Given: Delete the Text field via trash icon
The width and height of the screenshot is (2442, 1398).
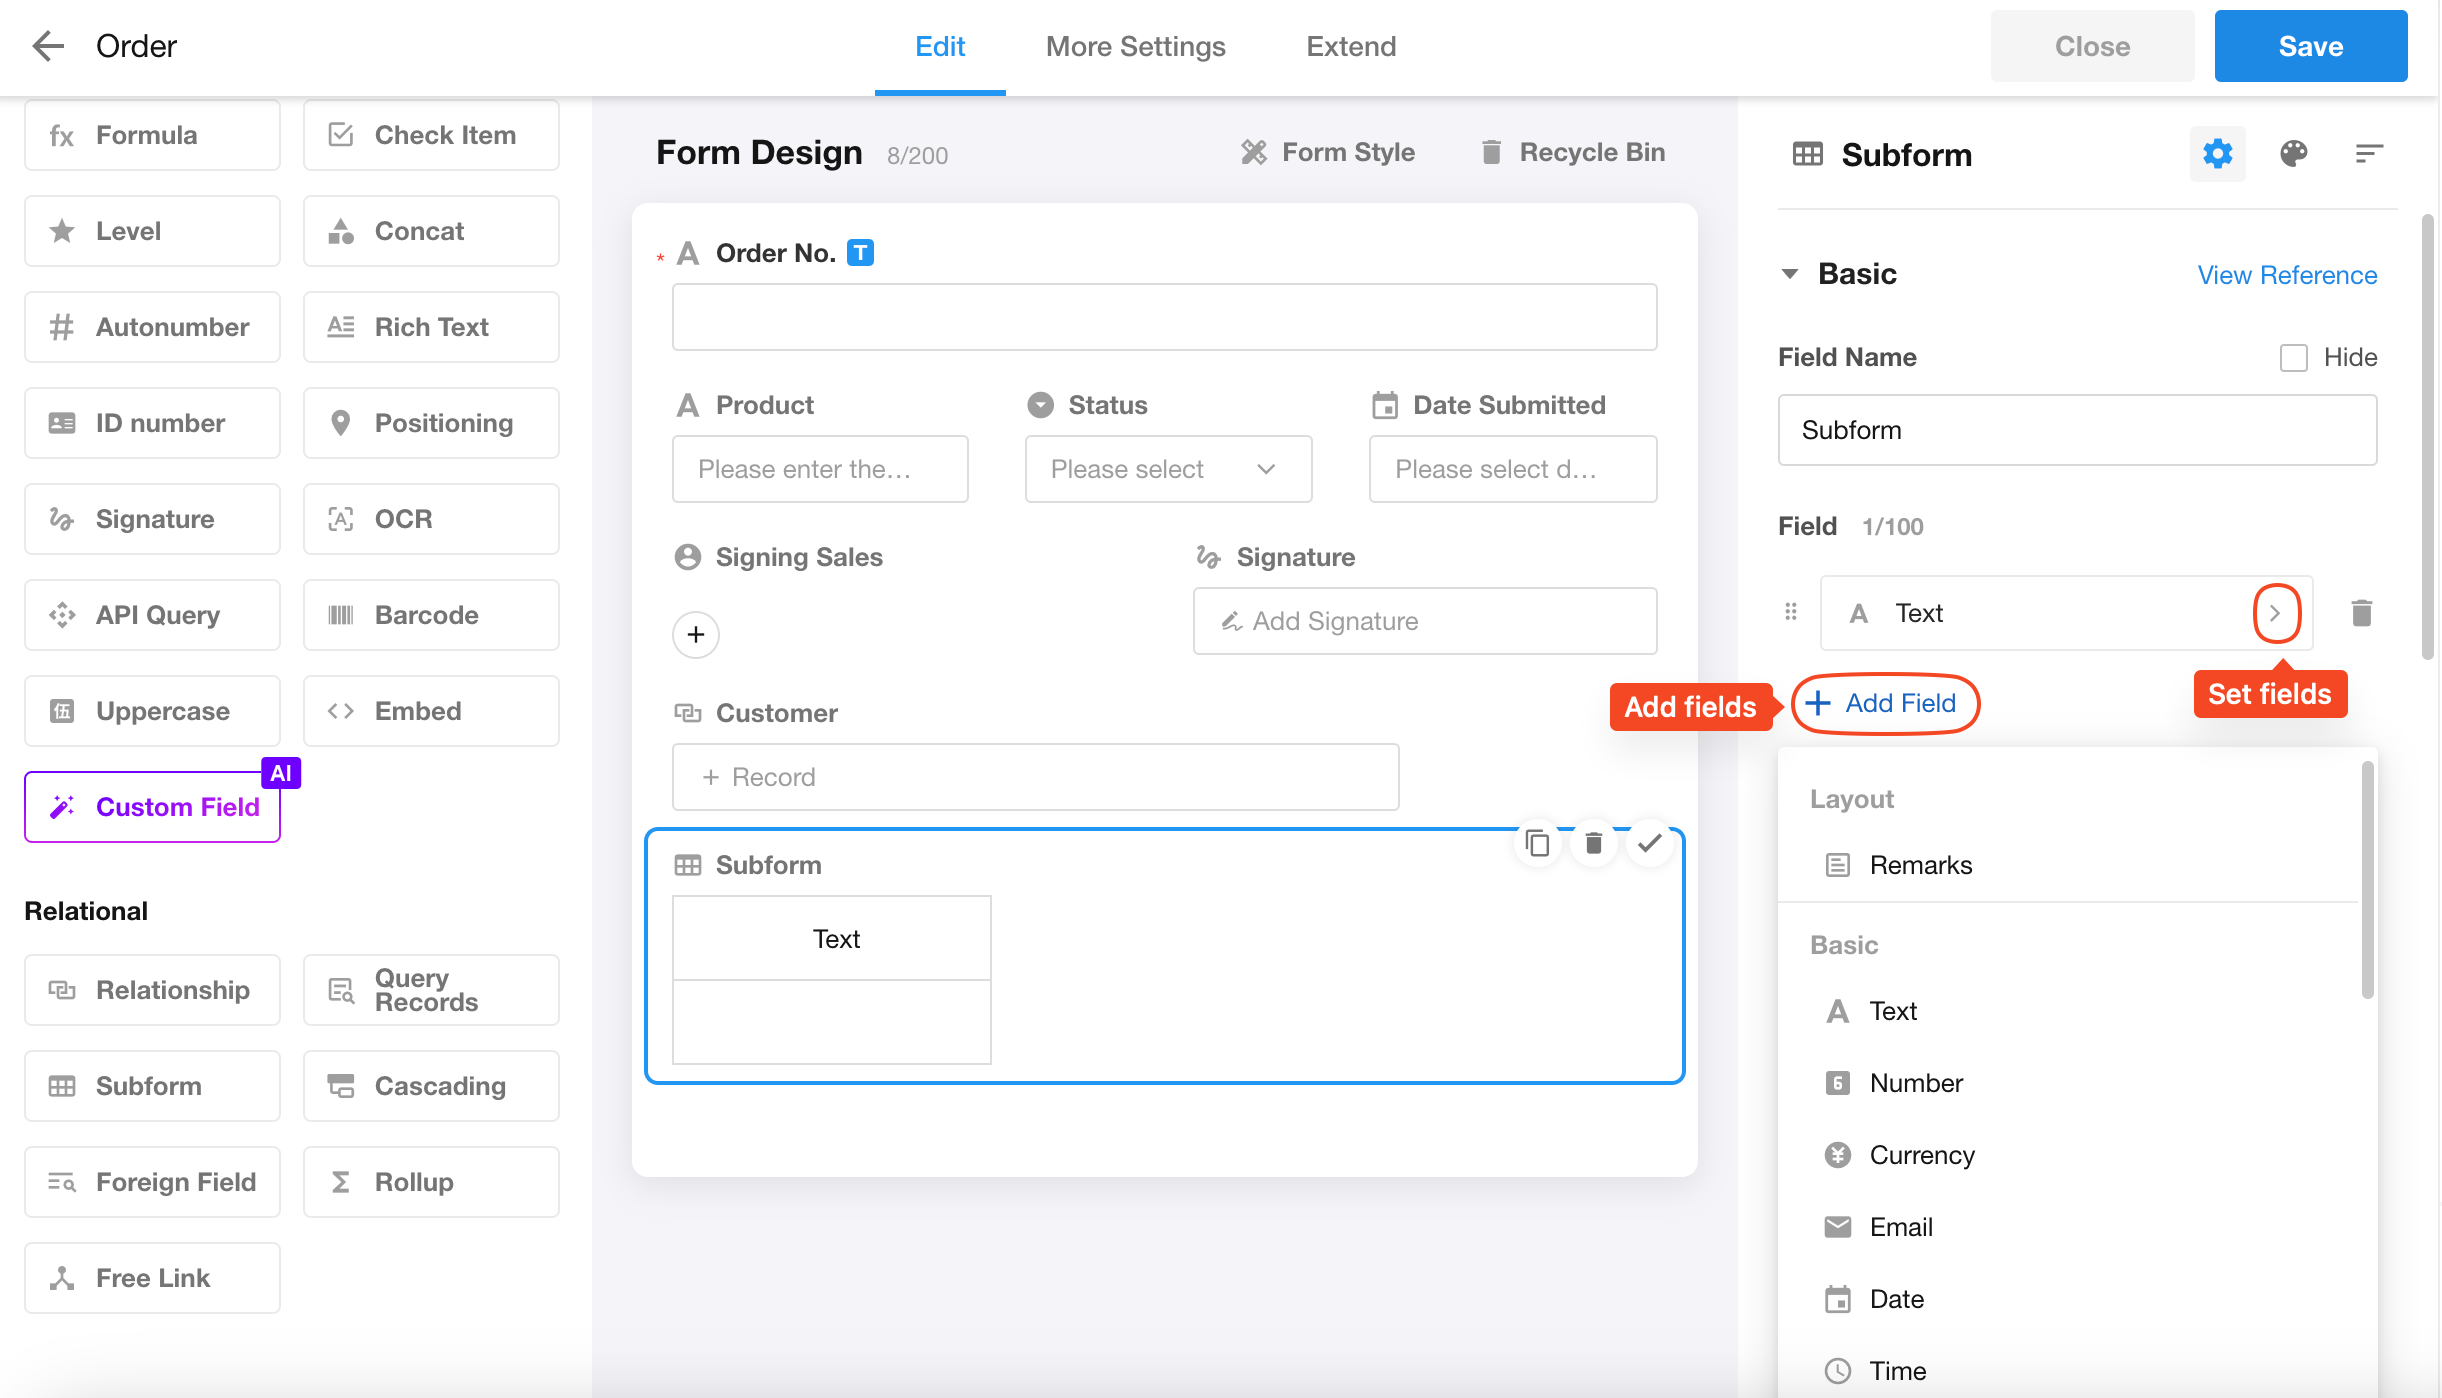Looking at the screenshot, I should click(x=2361, y=613).
